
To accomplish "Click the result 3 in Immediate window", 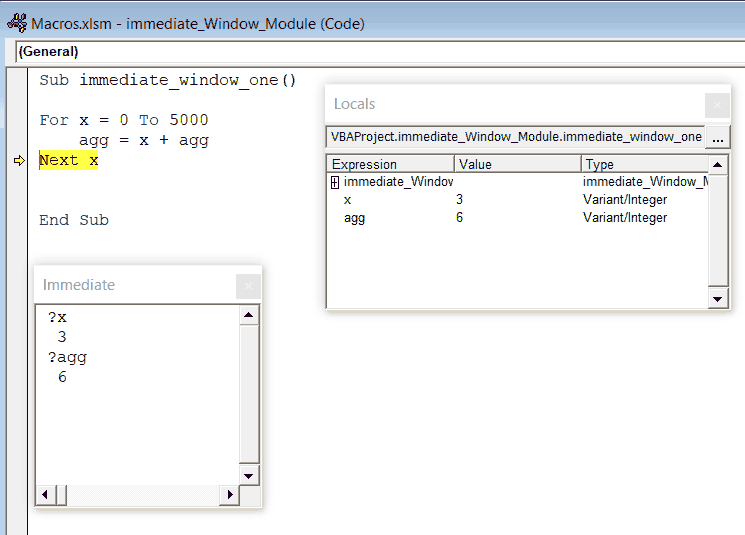I will tap(62, 337).
